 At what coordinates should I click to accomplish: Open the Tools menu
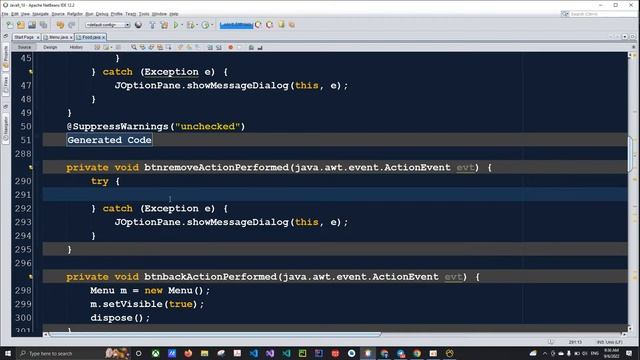click(x=144, y=14)
